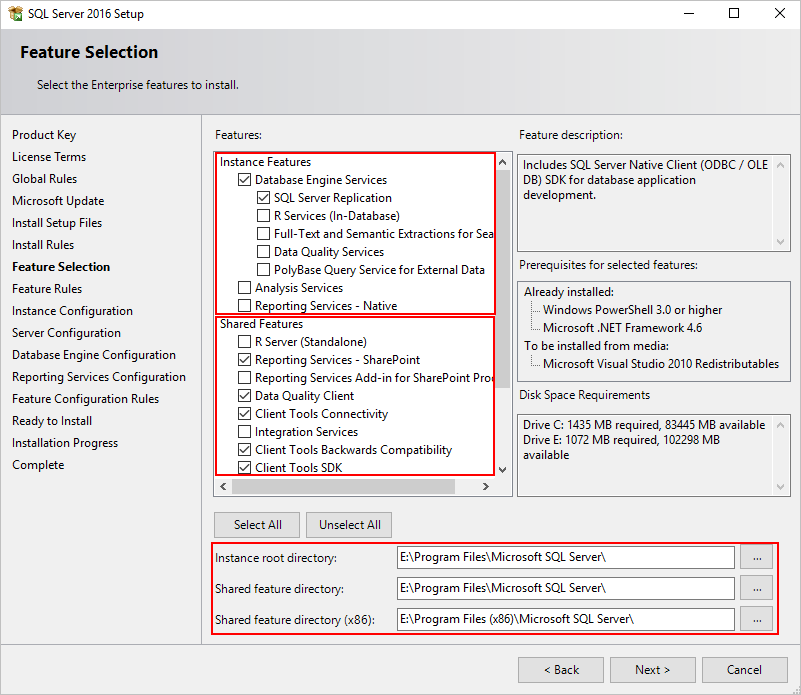Select the Product Key step
This screenshot has width=801, height=695.
[44, 135]
